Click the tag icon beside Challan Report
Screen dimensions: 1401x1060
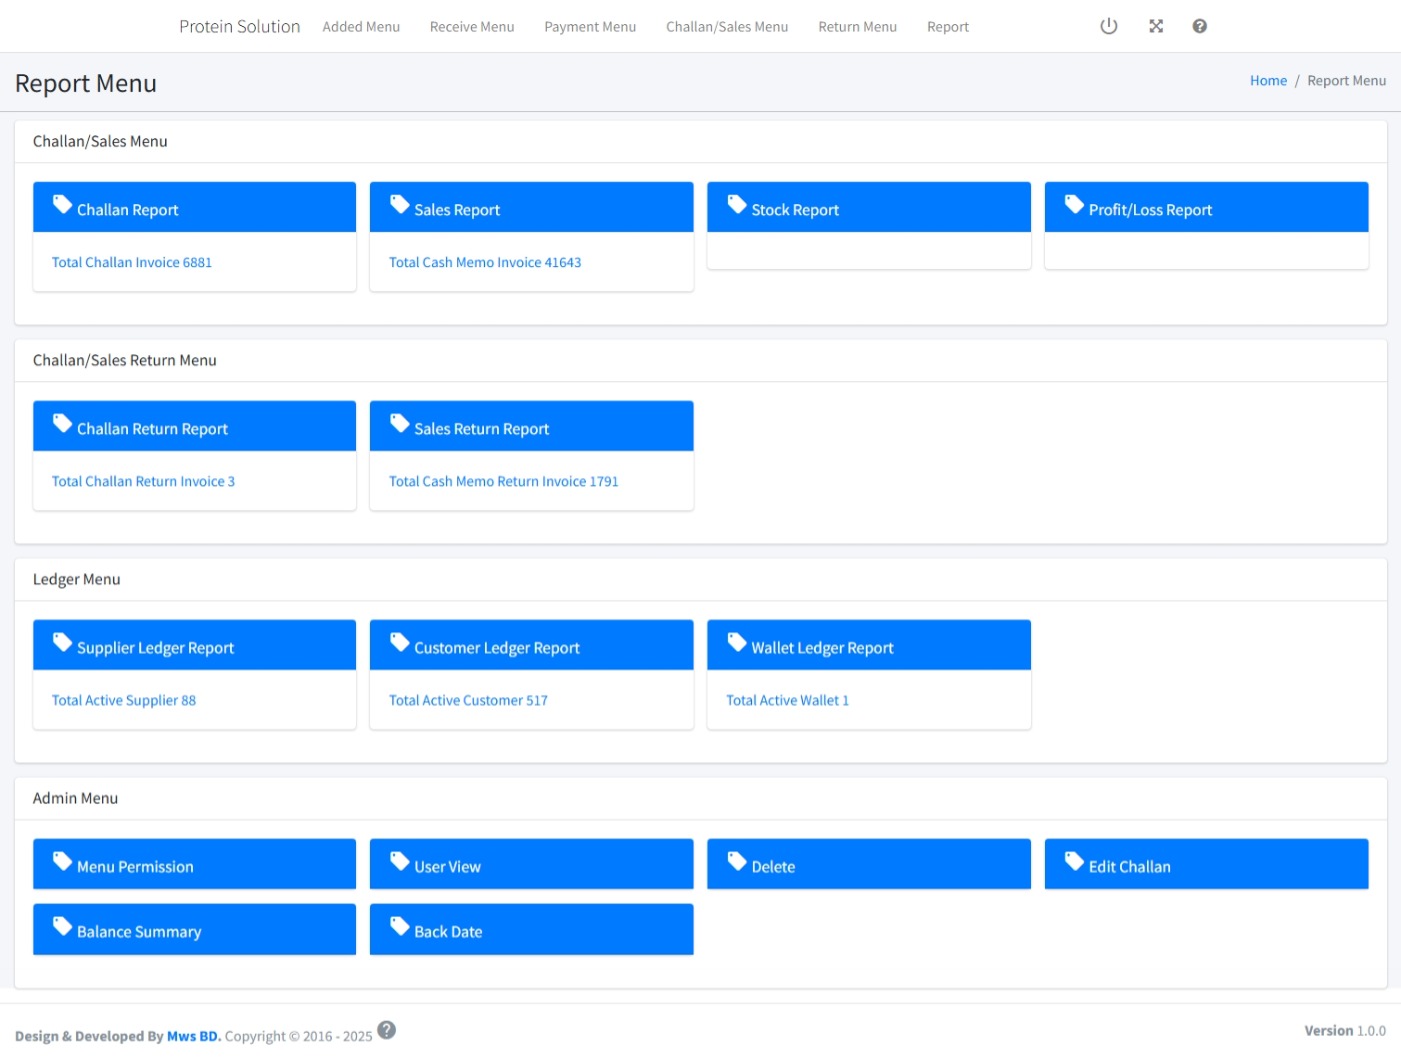[62, 205]
